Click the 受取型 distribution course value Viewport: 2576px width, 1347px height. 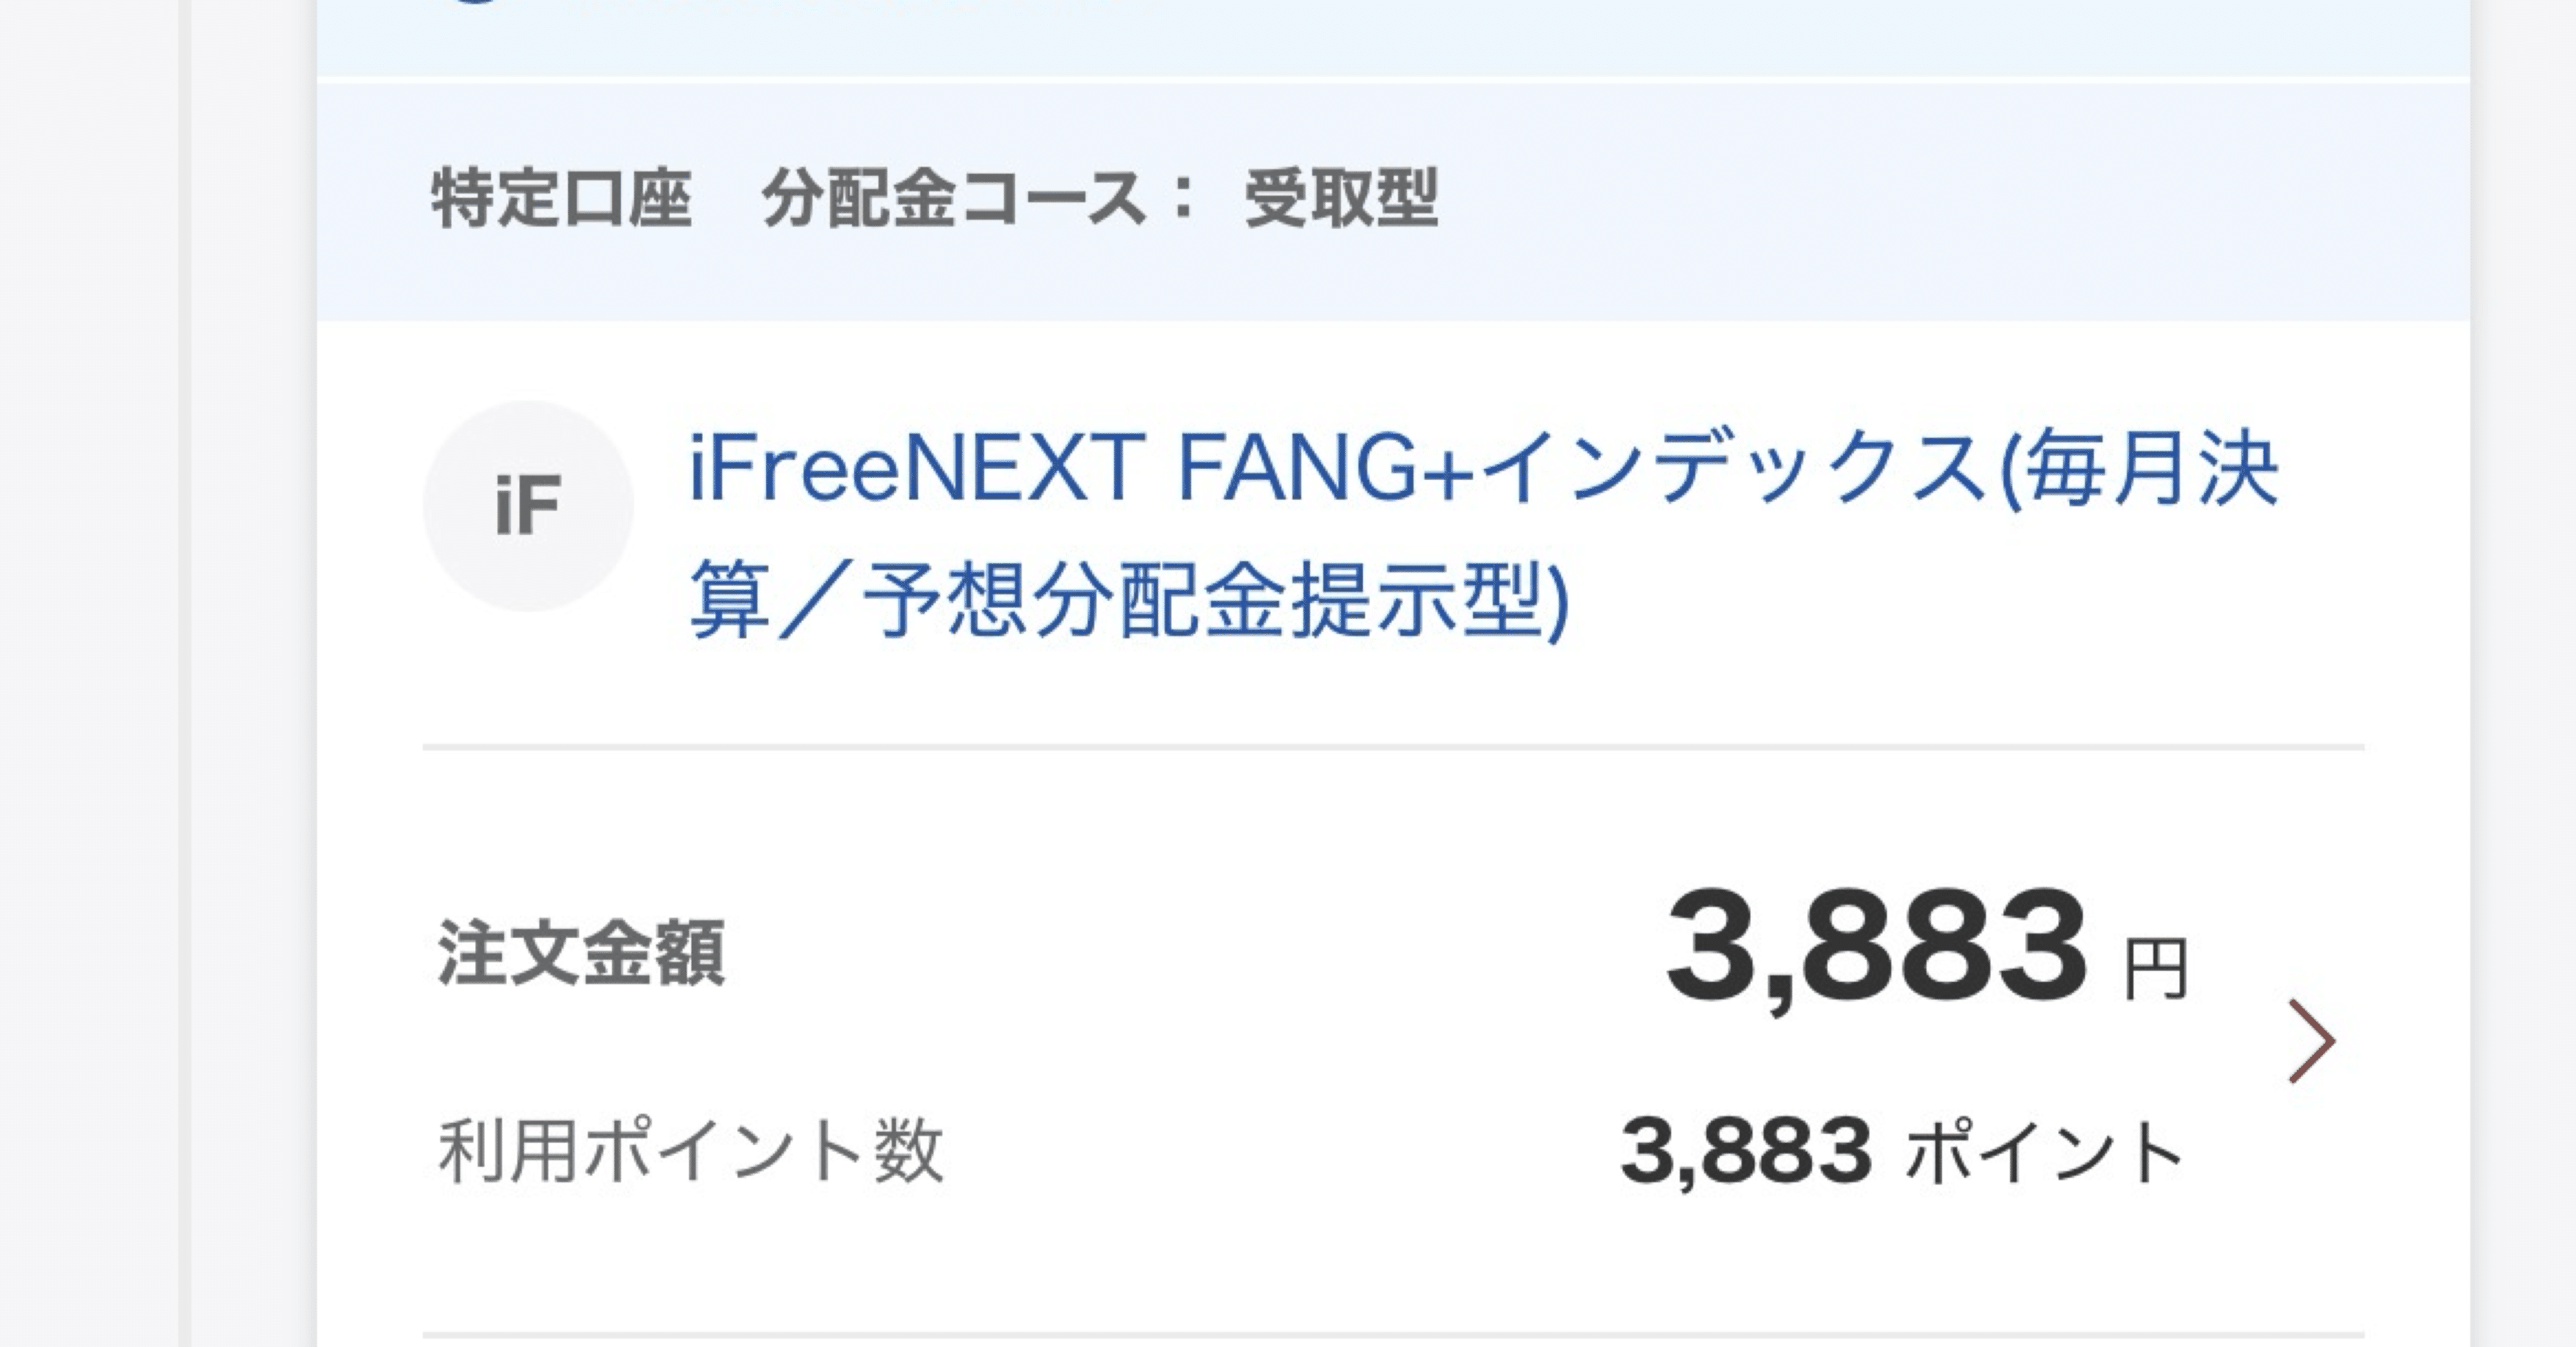(x=1340, y=199)
